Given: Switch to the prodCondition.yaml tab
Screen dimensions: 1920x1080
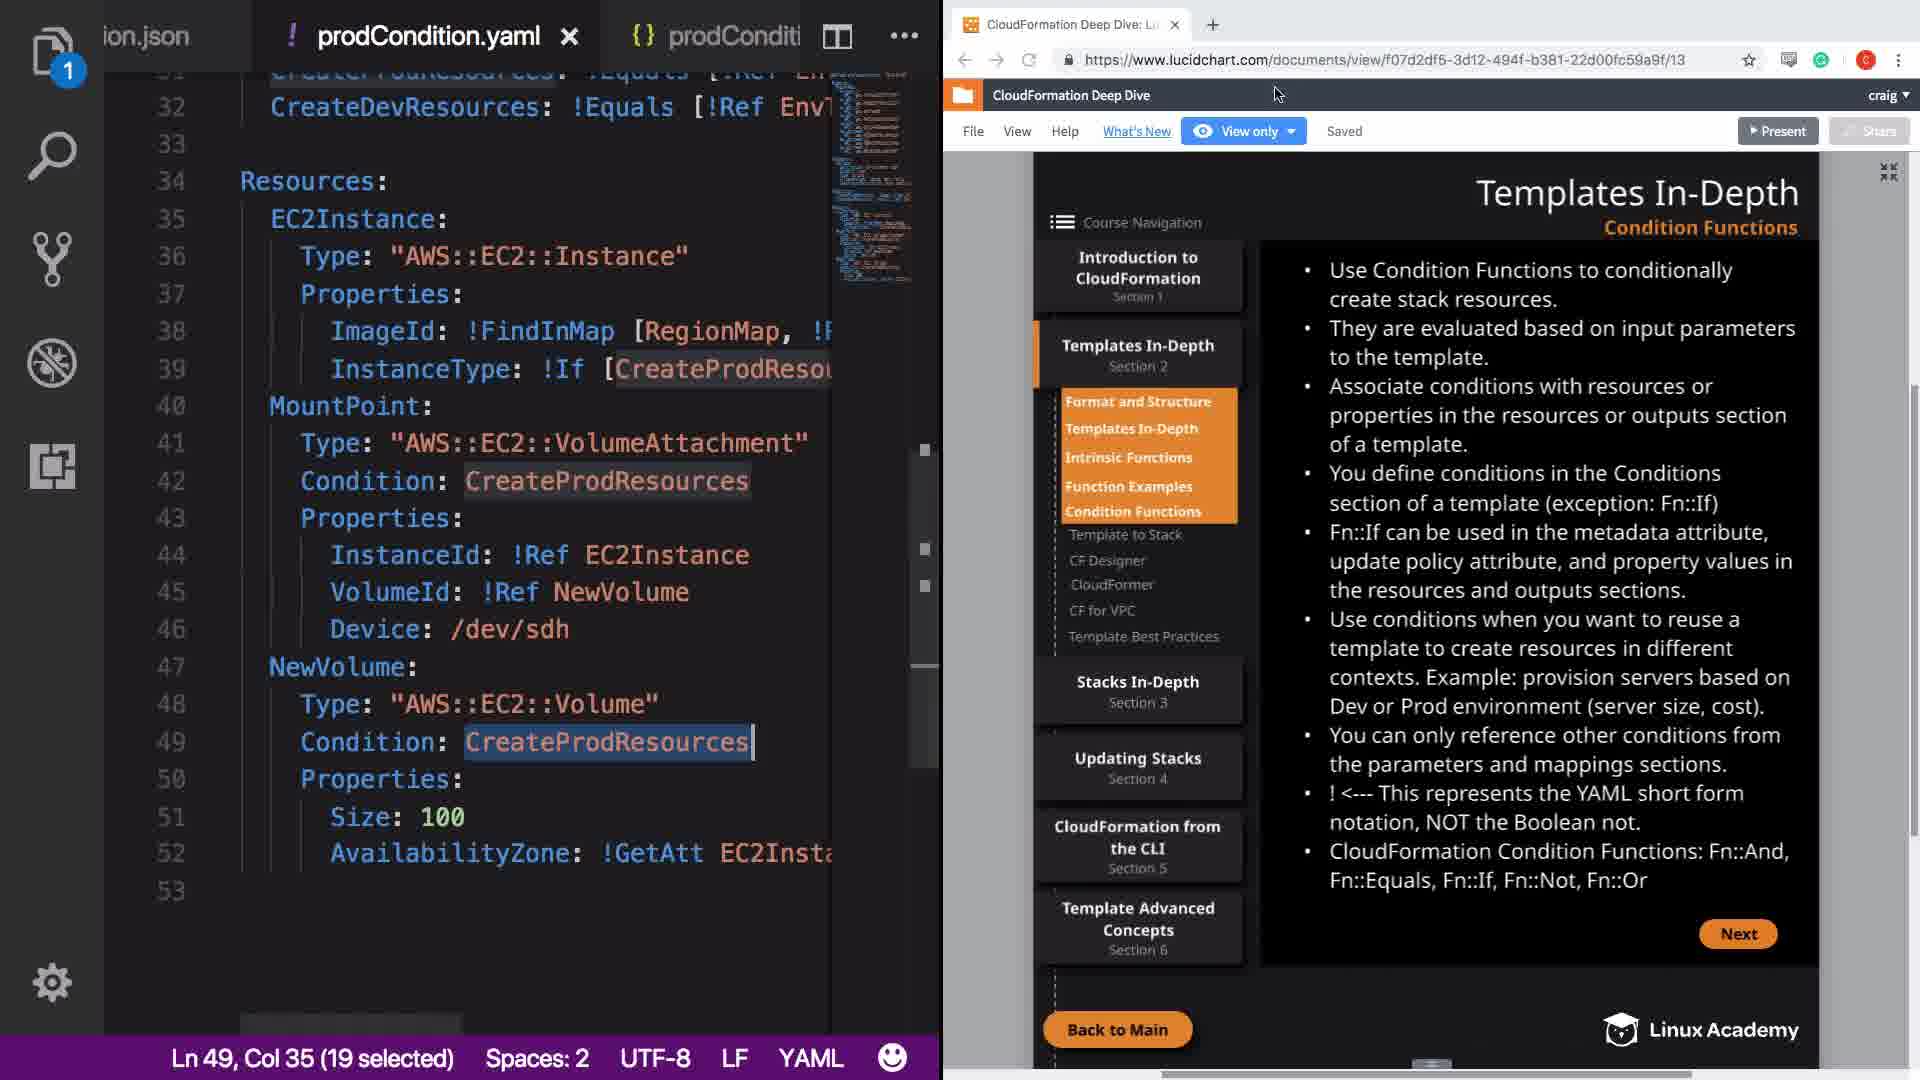Looking at the screenshot, I should click(x=428, y=37).
